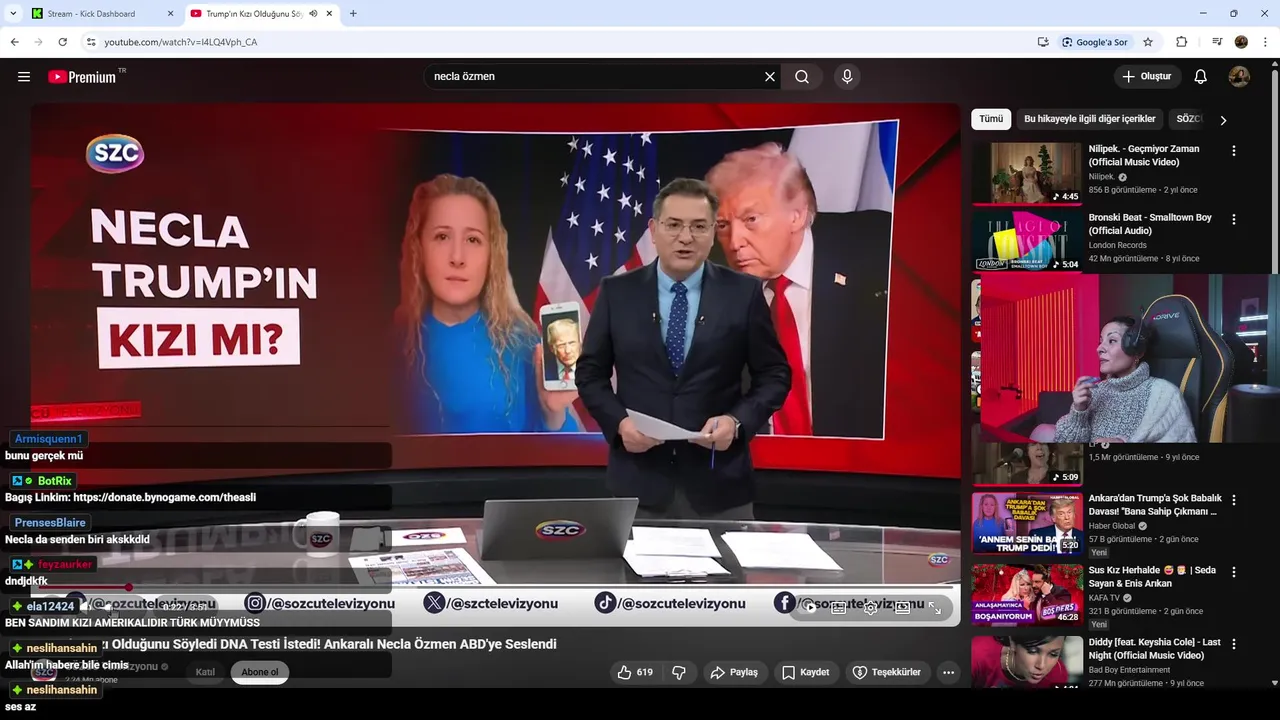The image size is (1280, 720).
Task: Open Chrome media controls icon
Action: (x=1217, y=42)
